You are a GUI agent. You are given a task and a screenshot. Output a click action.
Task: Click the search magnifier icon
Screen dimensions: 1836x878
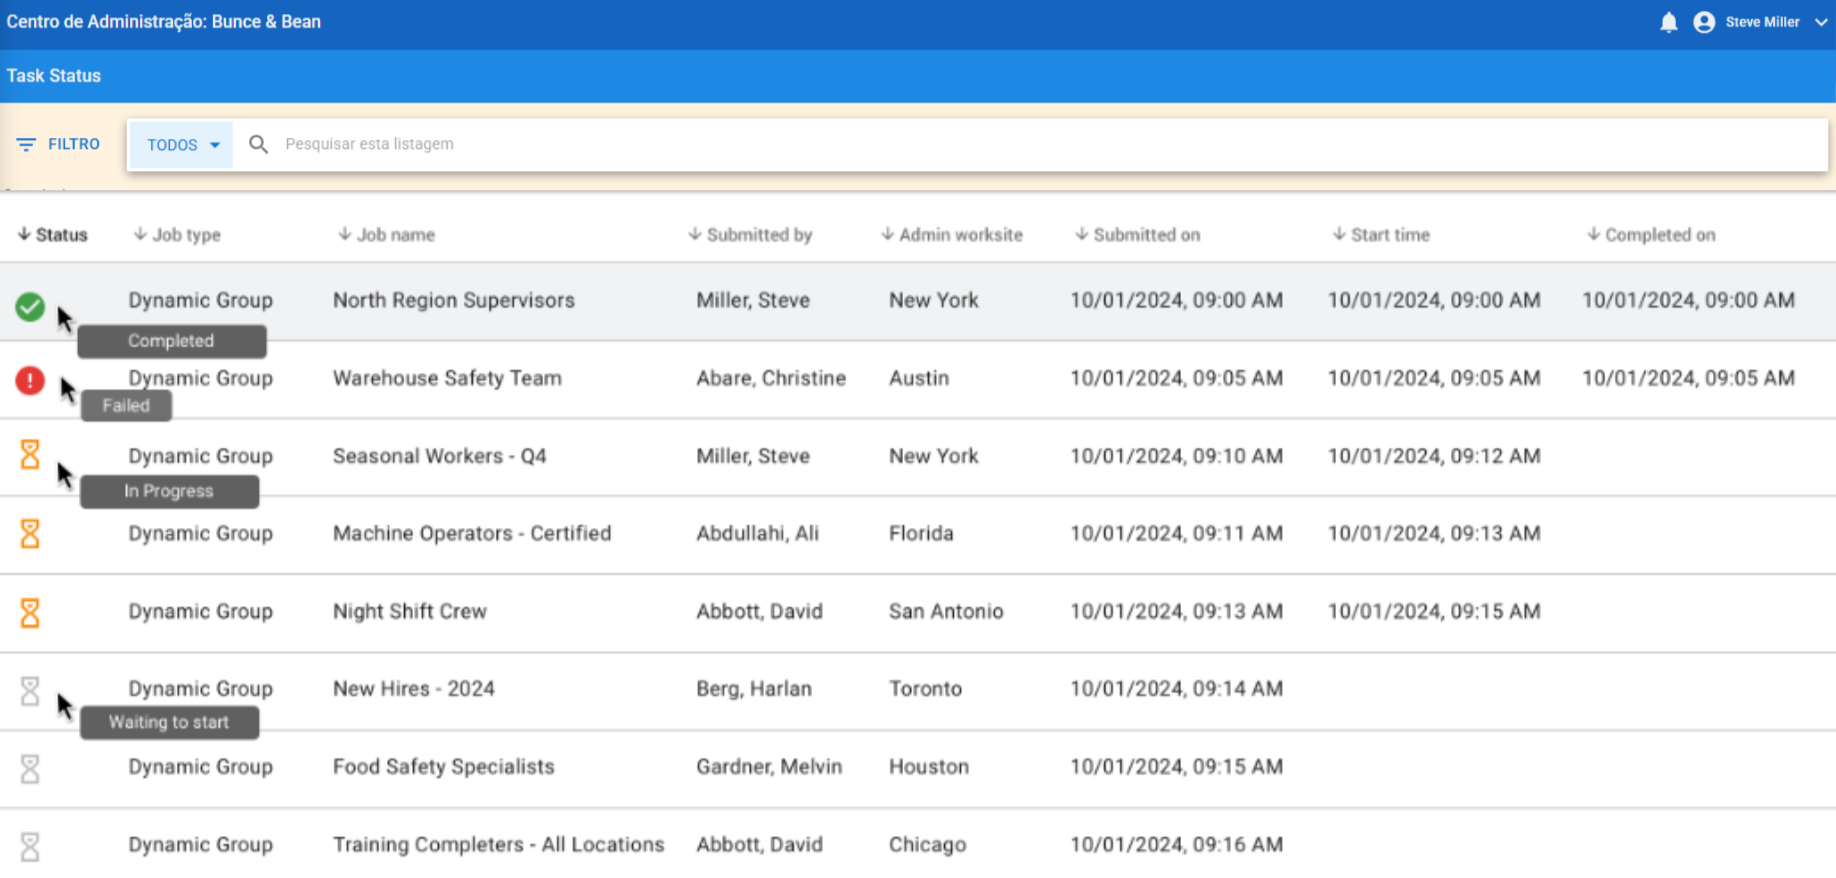point(258,145)
